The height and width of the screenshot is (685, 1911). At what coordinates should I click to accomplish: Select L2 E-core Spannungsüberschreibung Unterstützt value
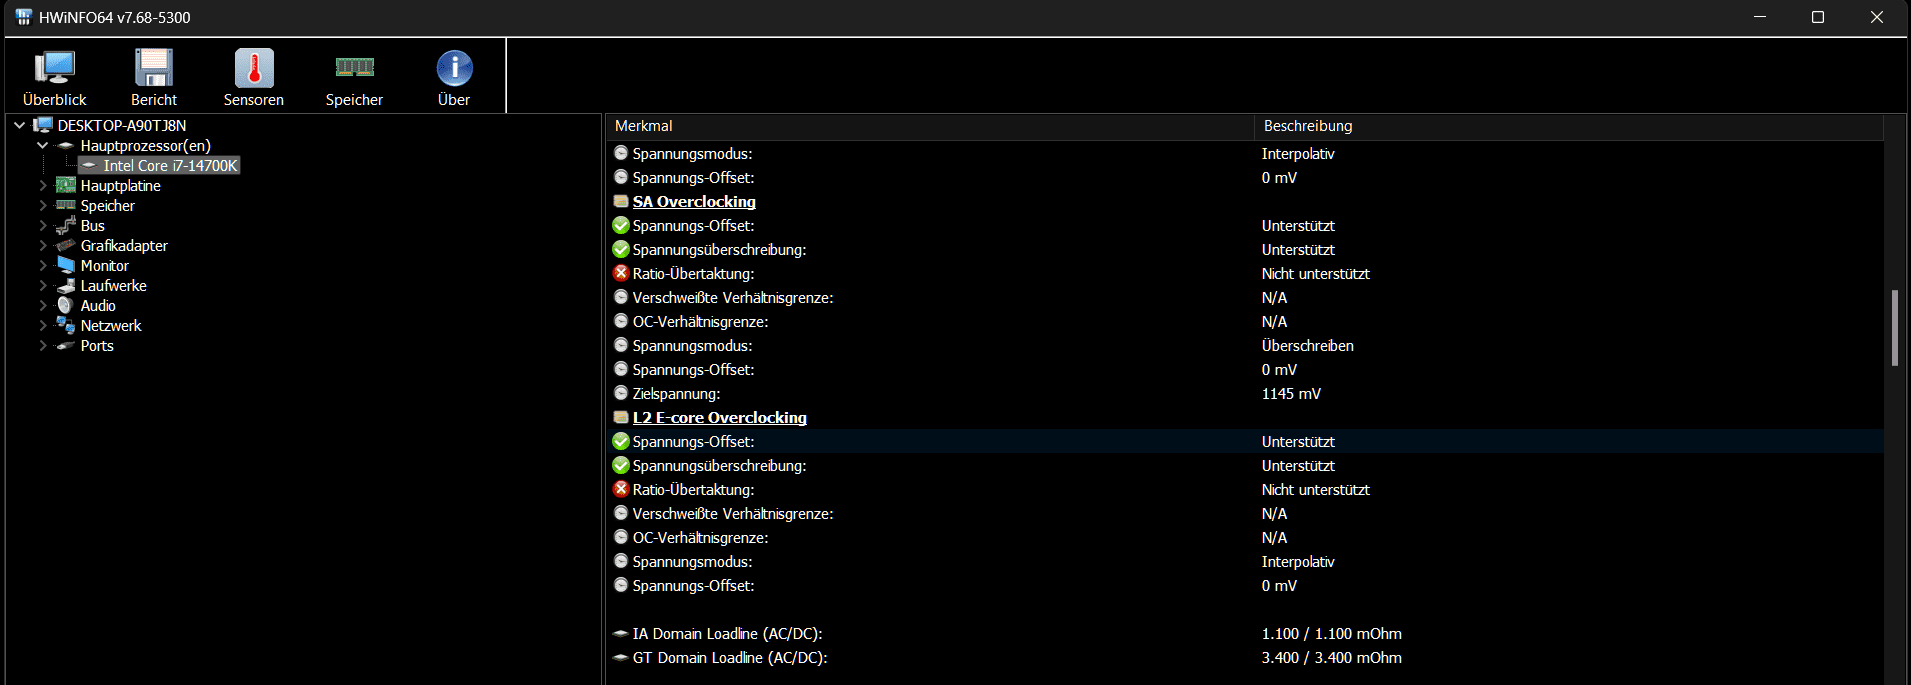(x=1298, y=465)
